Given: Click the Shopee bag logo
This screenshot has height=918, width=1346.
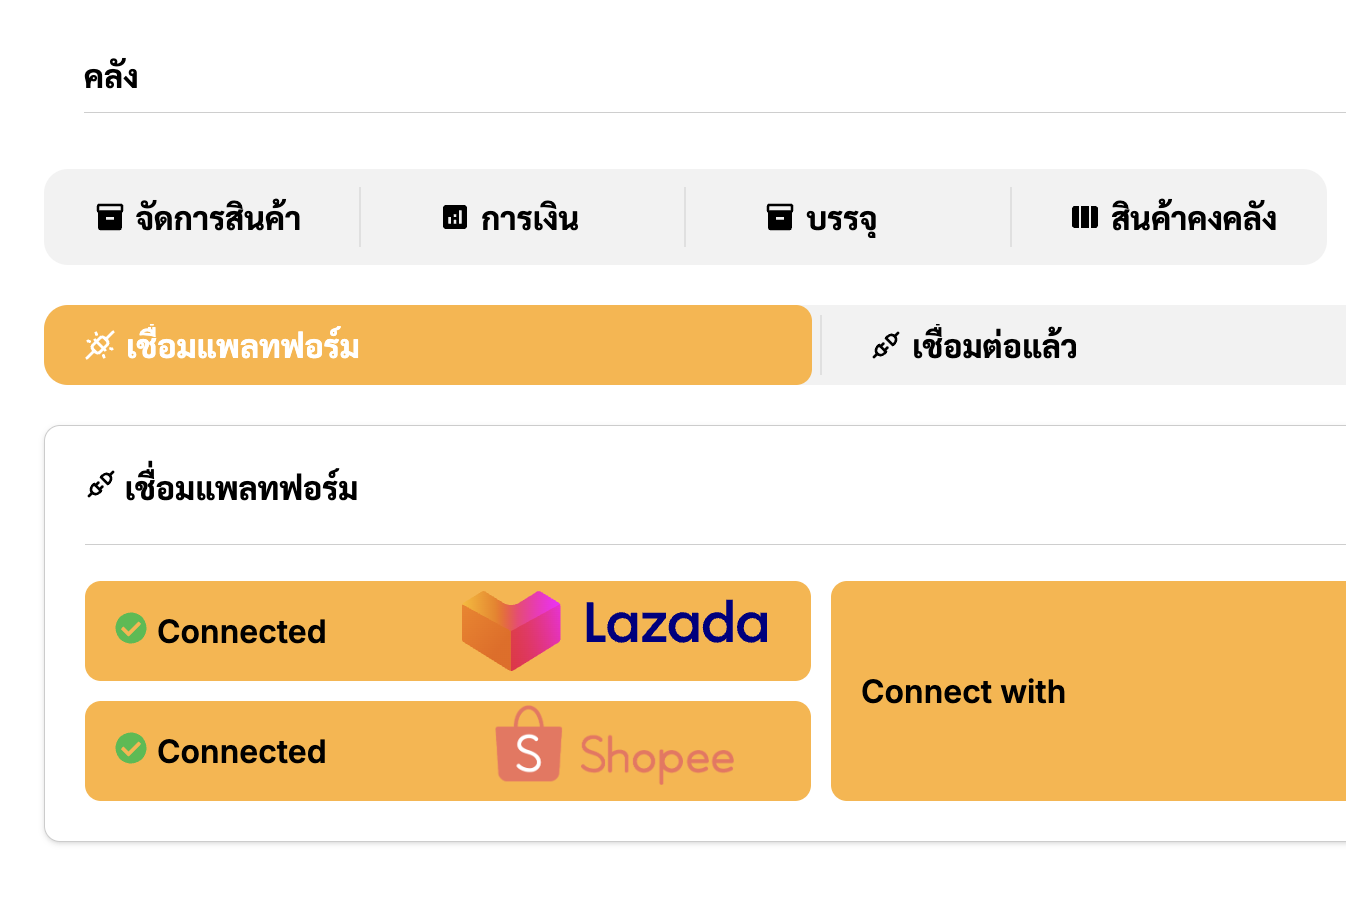Looking at the screenshot, I should [x=528, y=746].
